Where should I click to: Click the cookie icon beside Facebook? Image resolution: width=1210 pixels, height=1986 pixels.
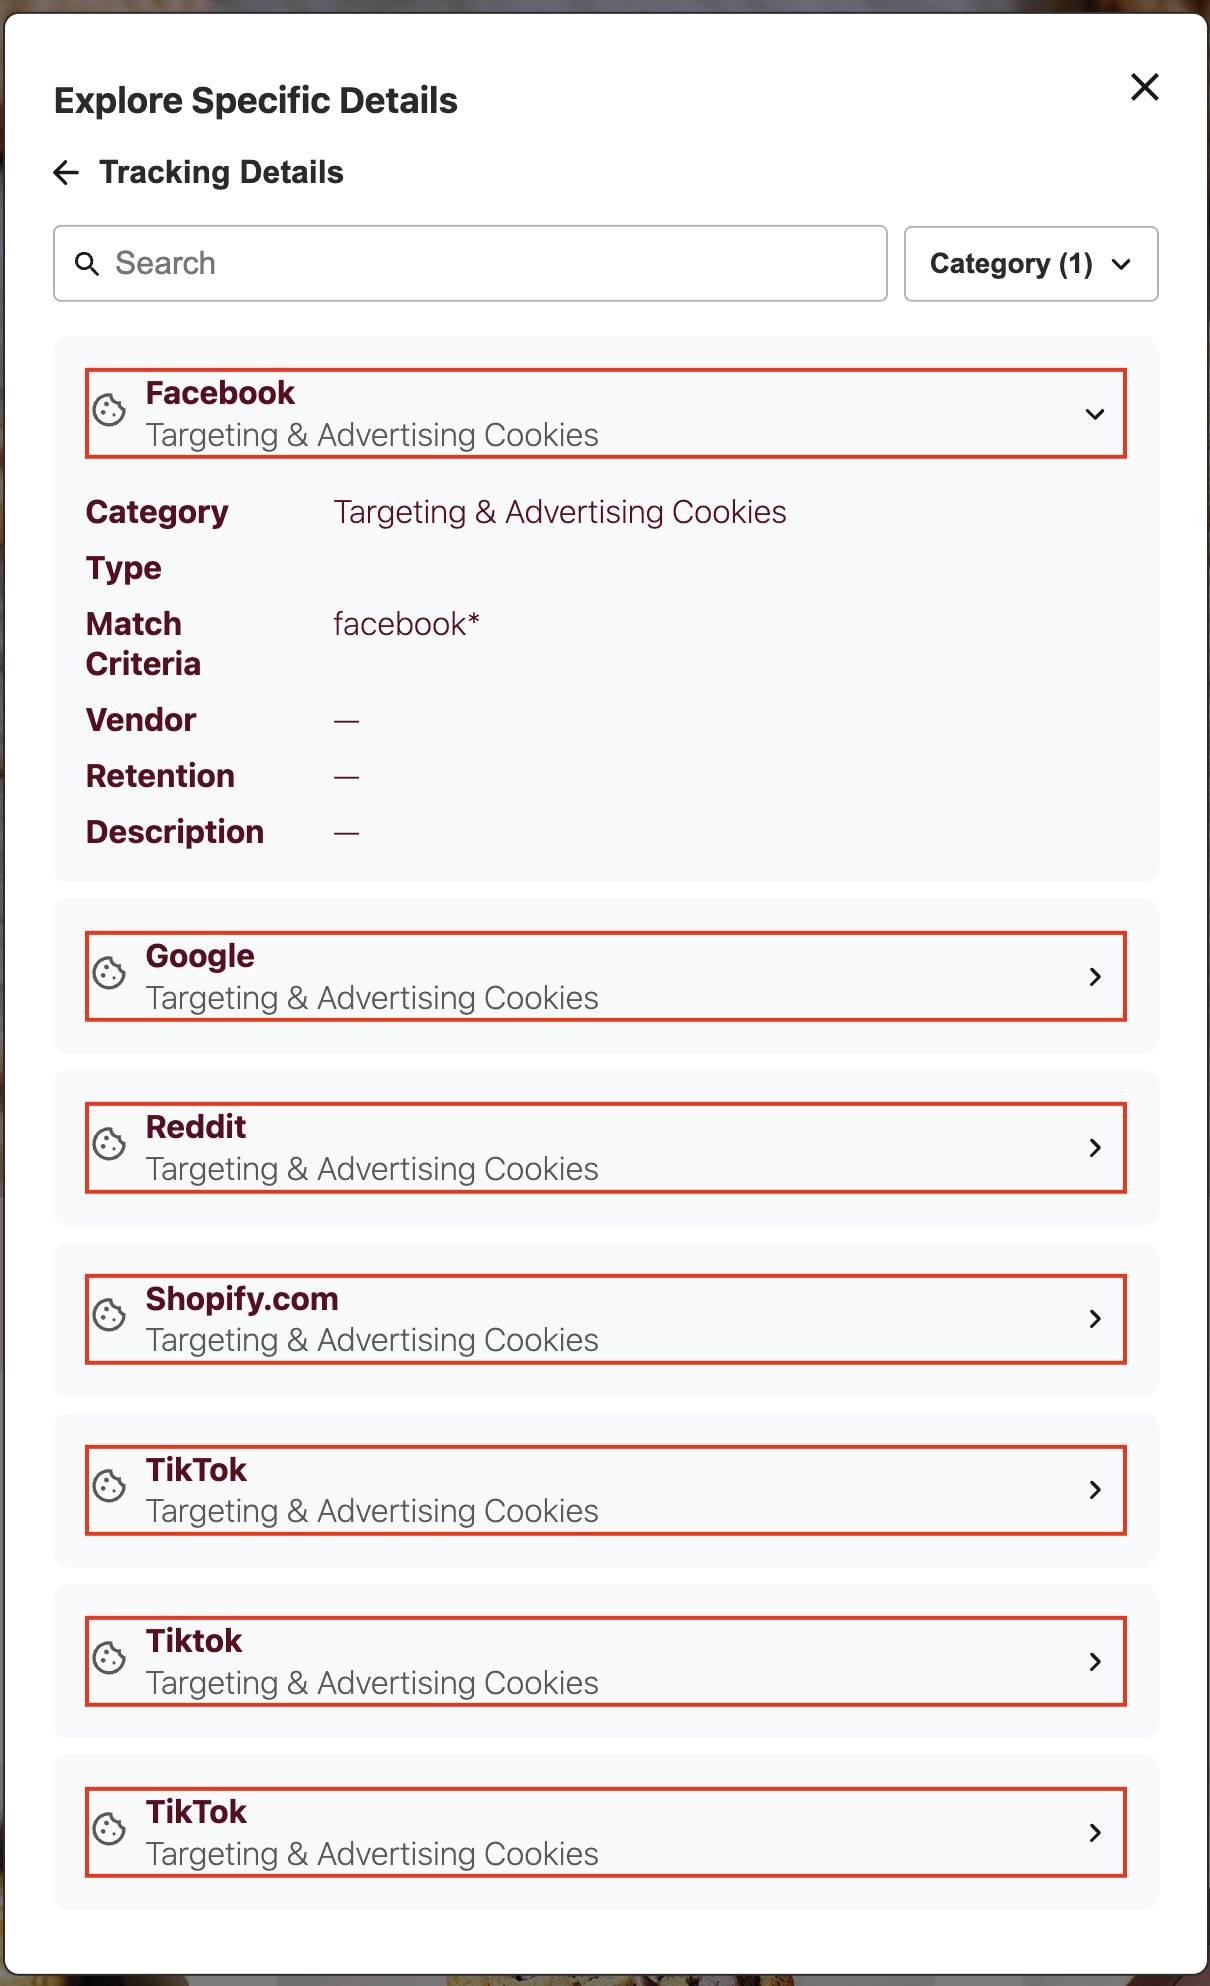pyautogui.click(x=109, y=412)
